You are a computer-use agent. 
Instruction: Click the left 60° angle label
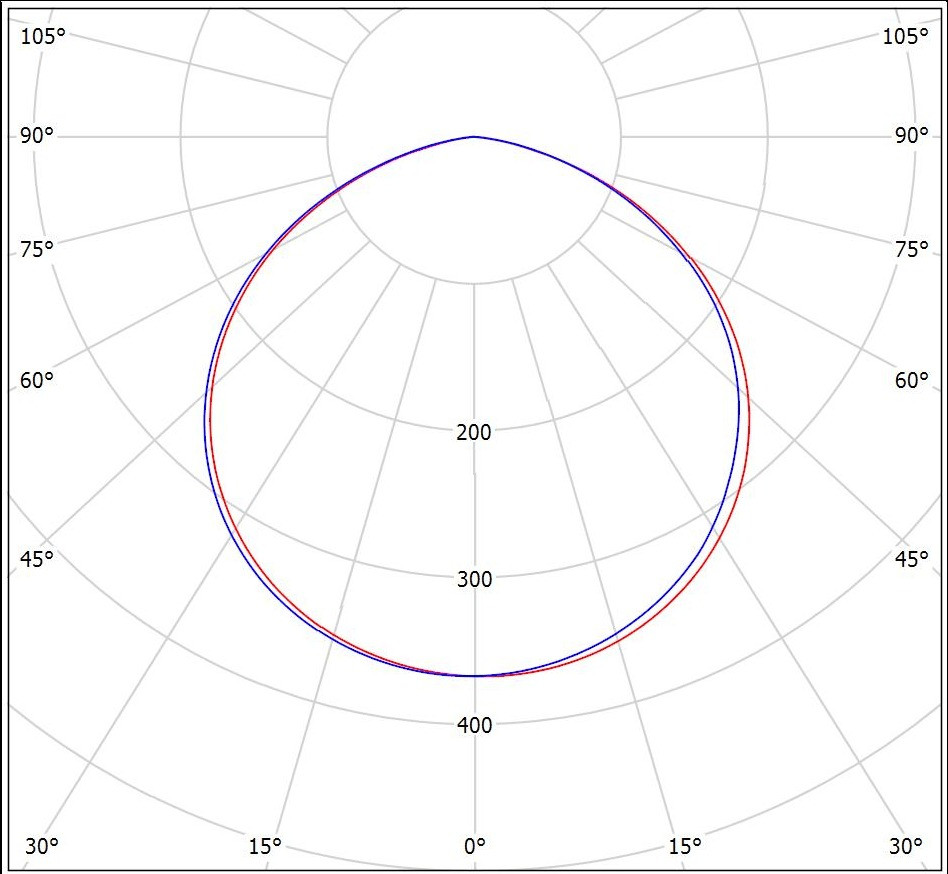tap(37, 380)
